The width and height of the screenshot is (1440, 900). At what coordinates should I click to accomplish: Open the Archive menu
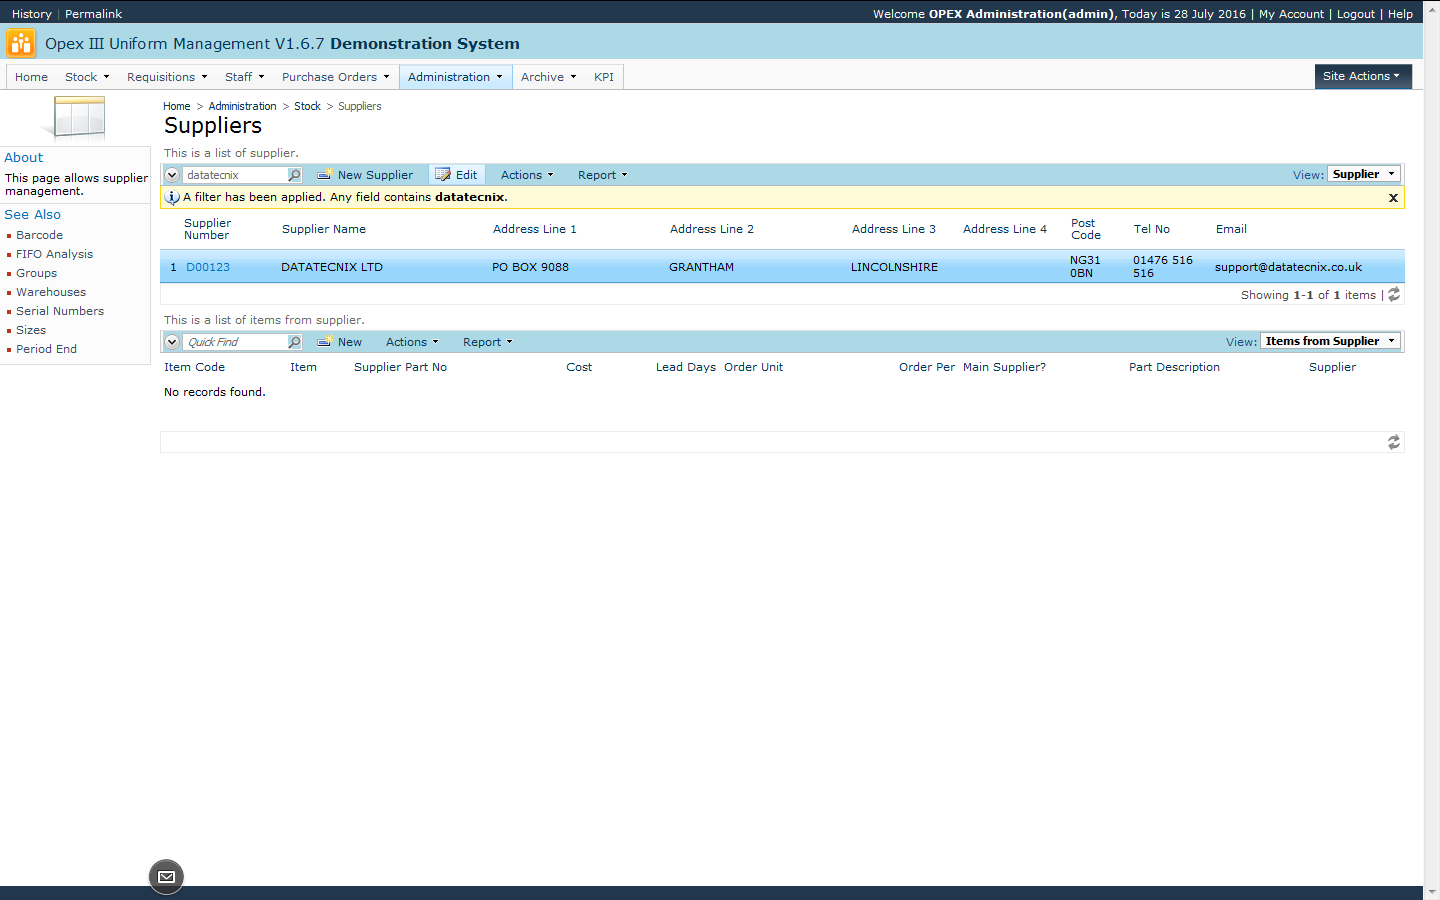tap(548, 77)
